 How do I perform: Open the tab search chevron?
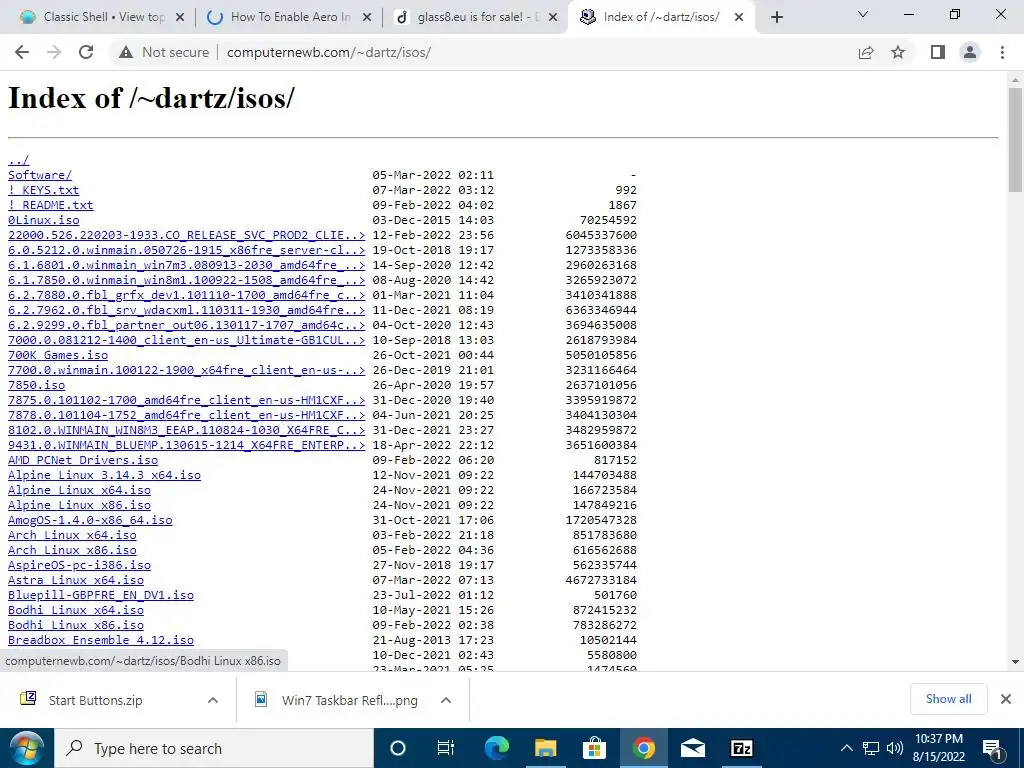tap(863, 14)
